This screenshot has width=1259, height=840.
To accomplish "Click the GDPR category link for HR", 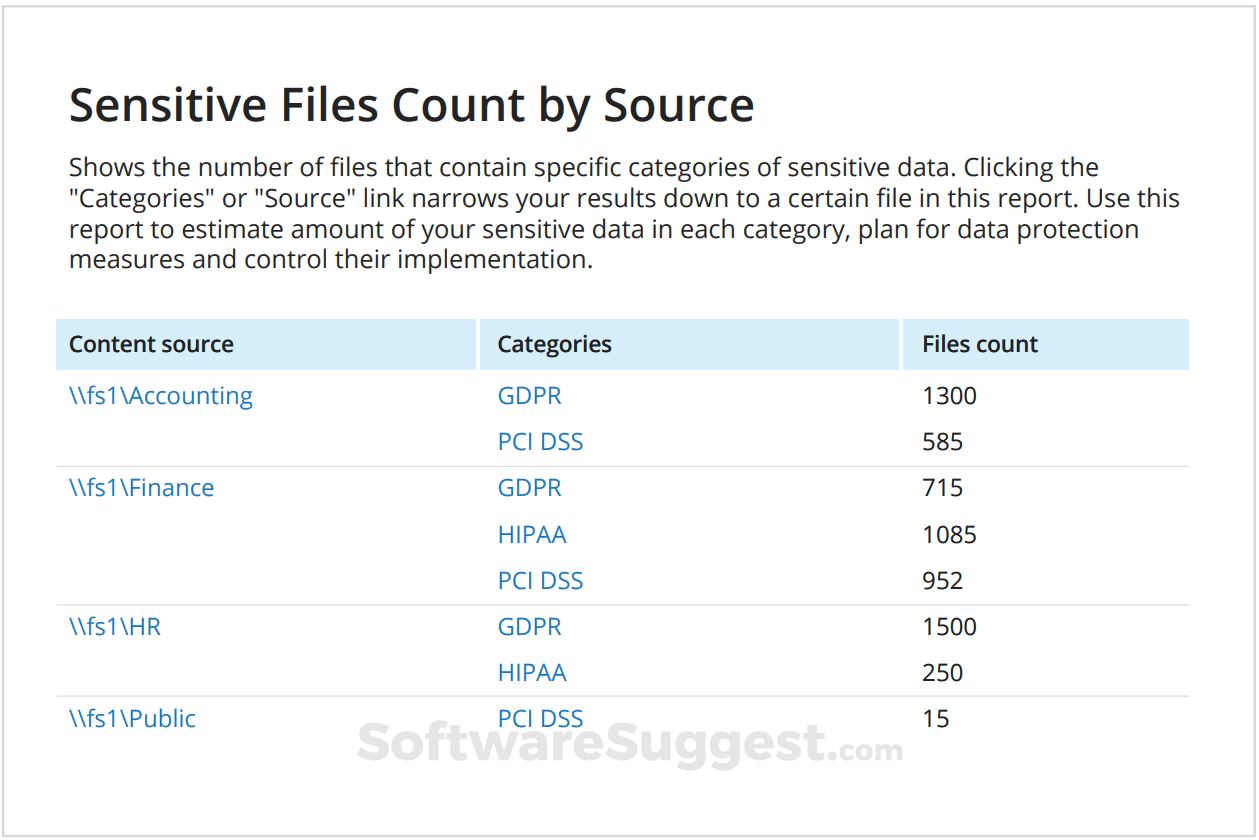I will click(x=529, y=627).
